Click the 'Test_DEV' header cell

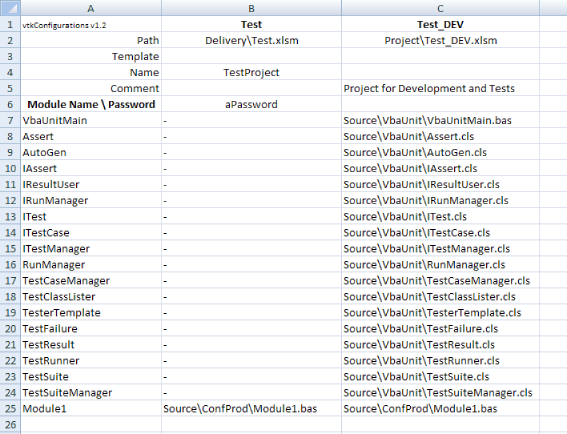tap(440, 24)
